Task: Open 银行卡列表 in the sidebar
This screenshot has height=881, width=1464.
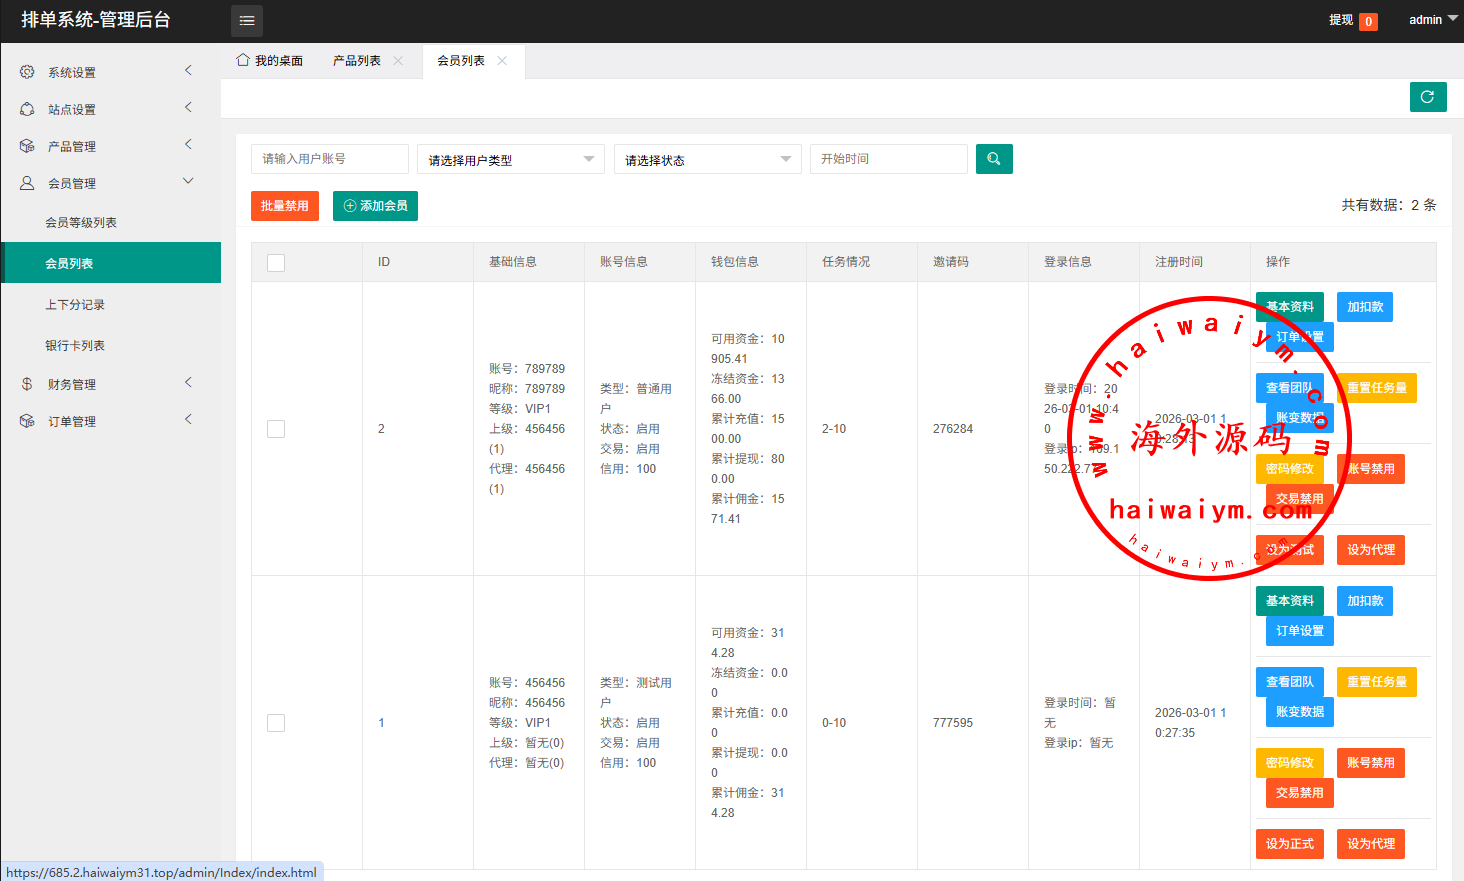Action: pyautogui.click(x=75, y=346)
